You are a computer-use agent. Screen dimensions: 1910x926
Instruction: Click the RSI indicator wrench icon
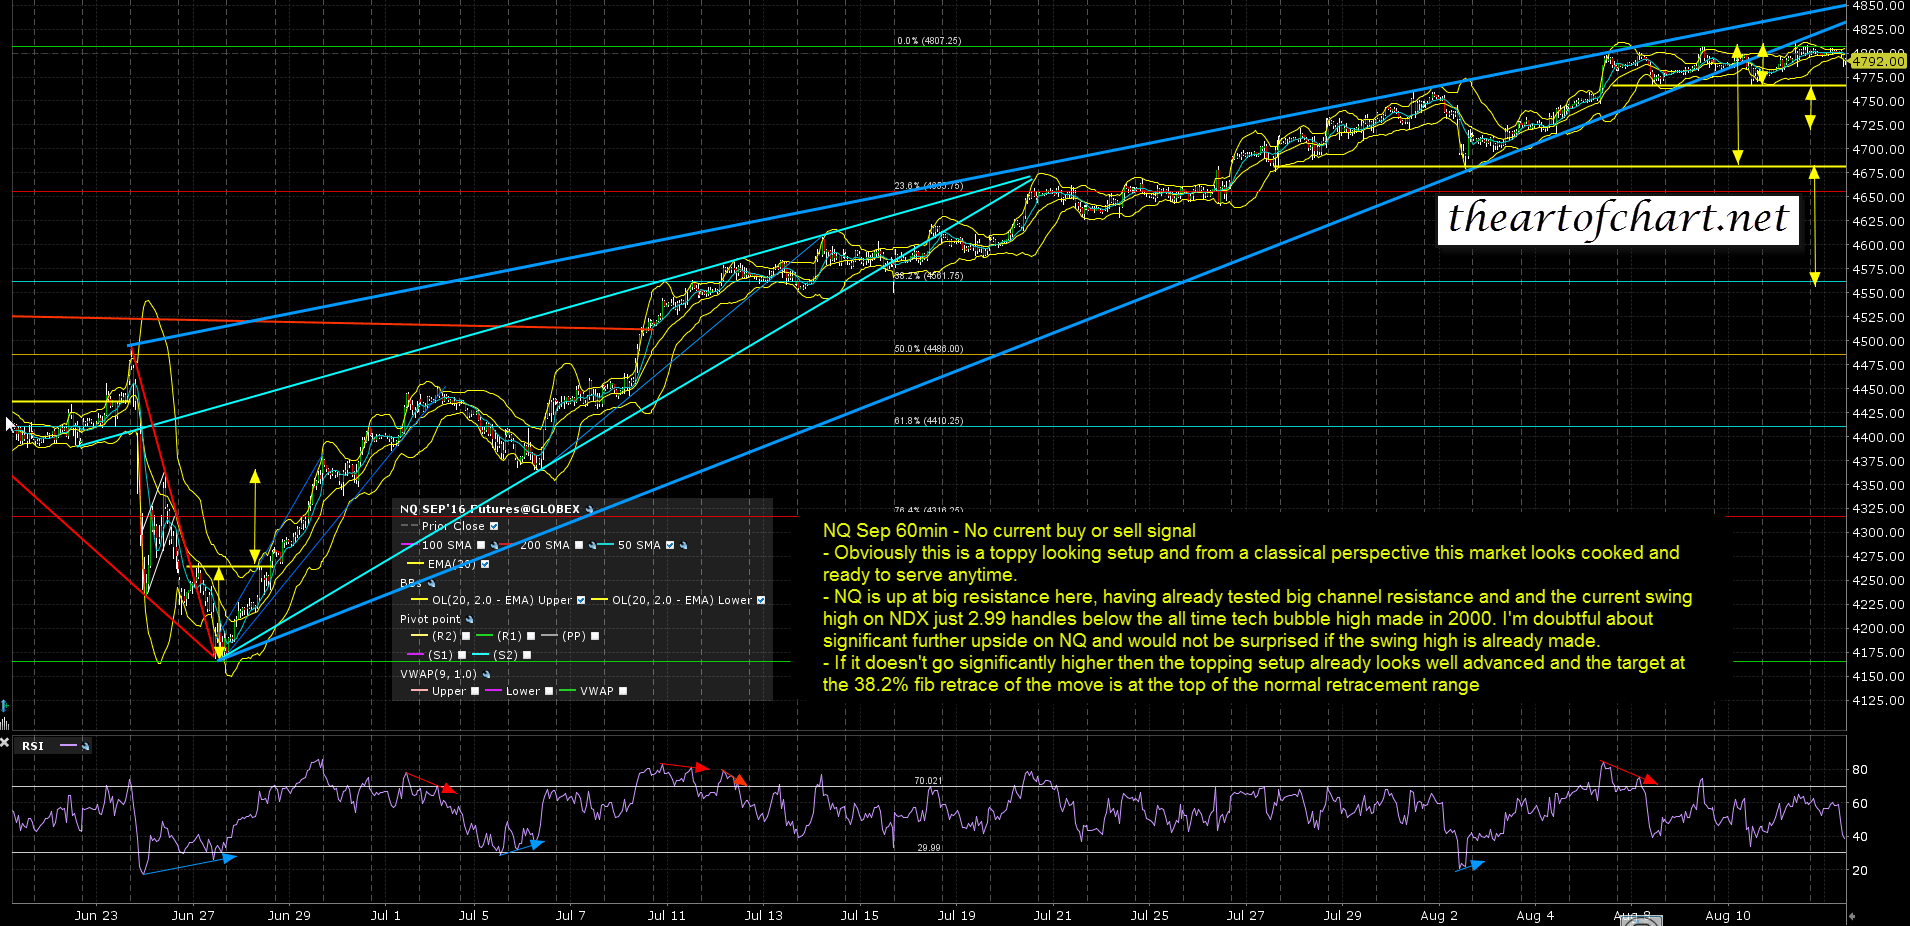coord(86,746)
